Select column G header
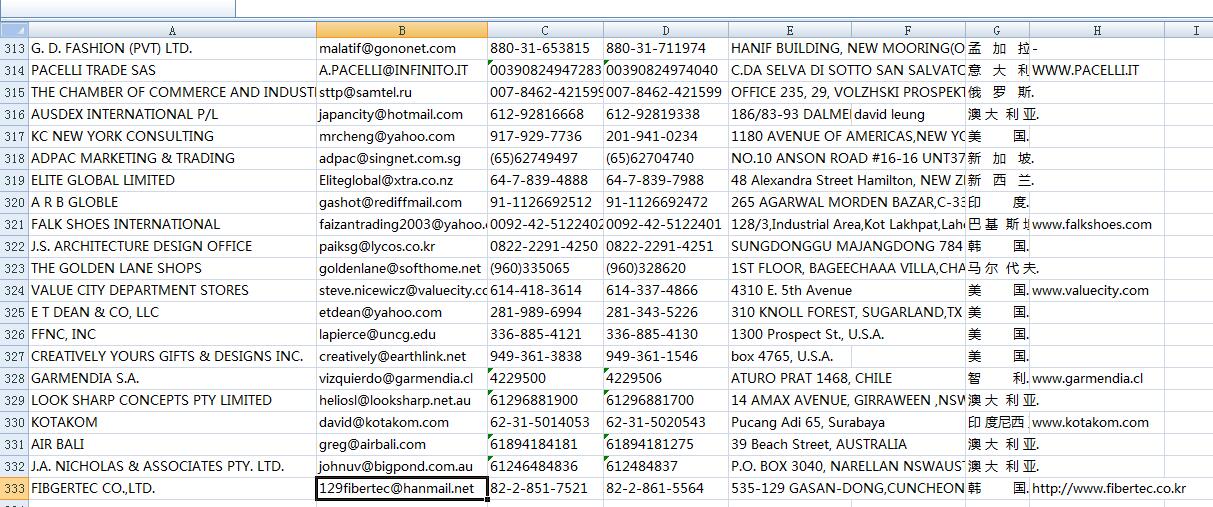 click(997, 30)
